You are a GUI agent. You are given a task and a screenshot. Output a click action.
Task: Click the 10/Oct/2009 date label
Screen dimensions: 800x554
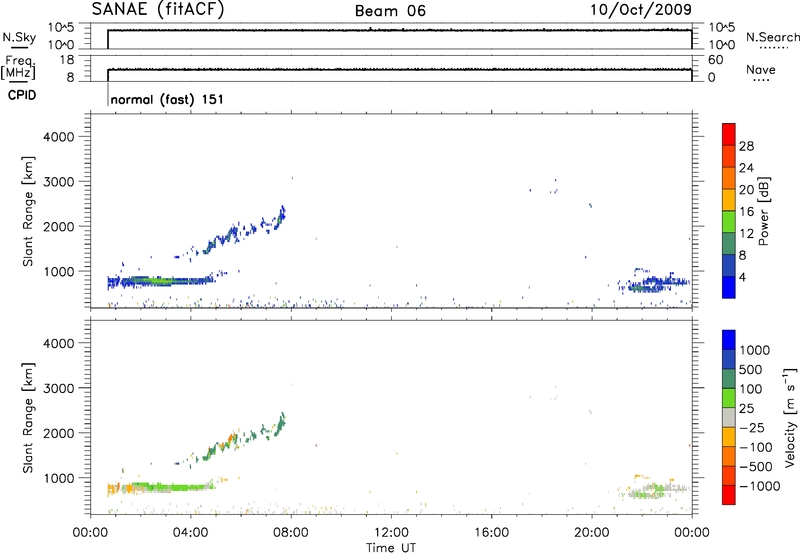(x=641, y=10)
